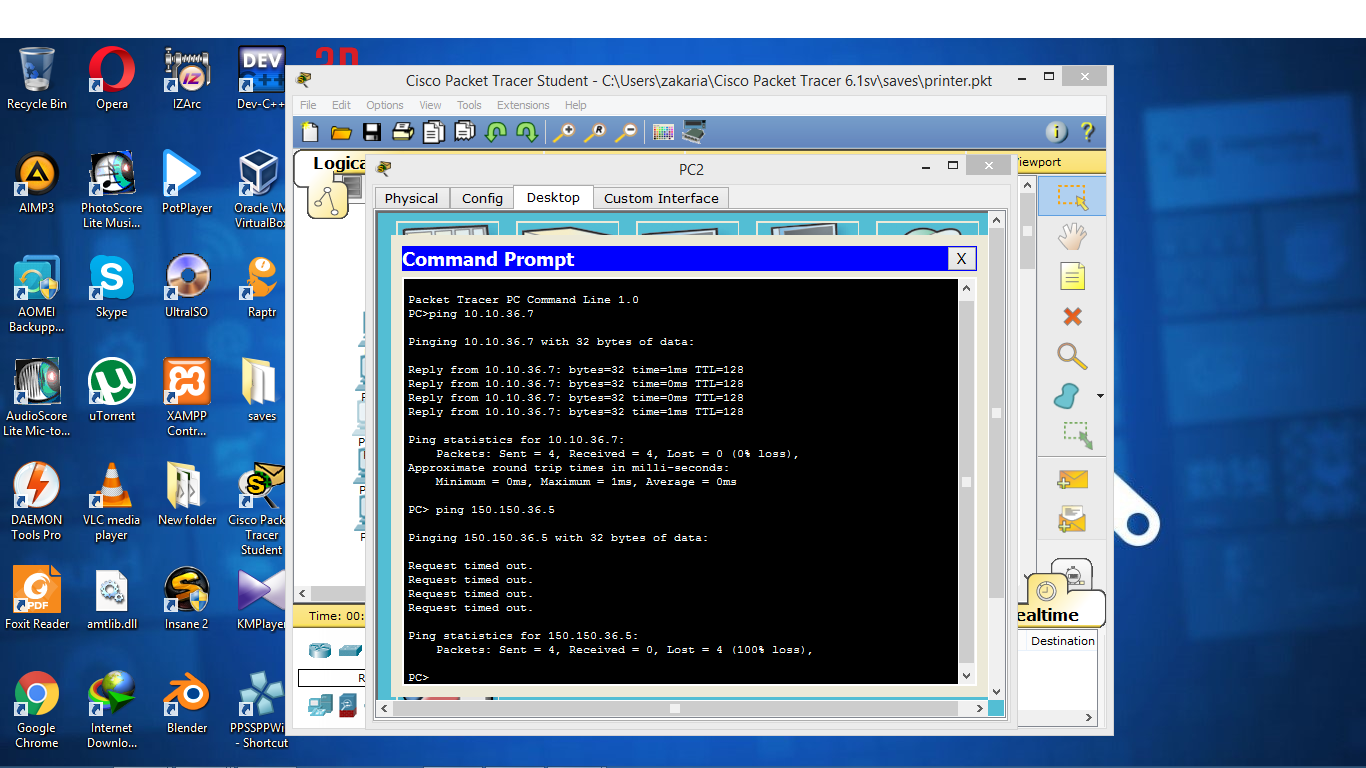Open the draw shape tool dropdown arrow
Viewport: 1366px width, 768px height.
click(1100, 395)
